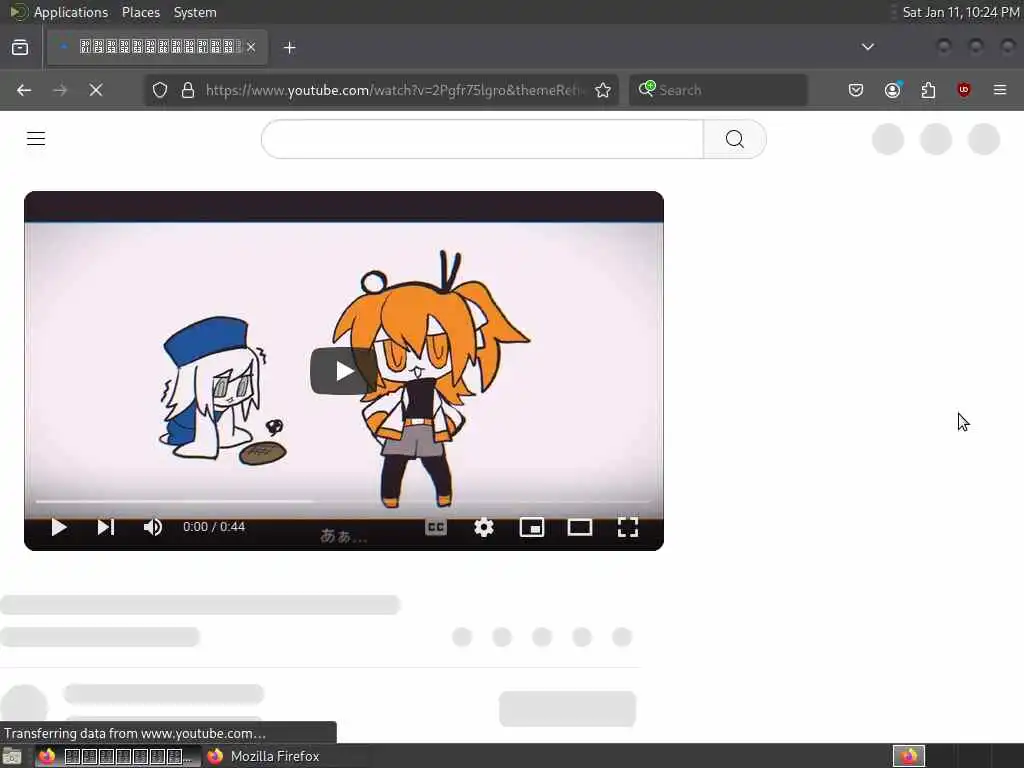Close the current browser tab
This screenshot has width=1024, height=768.
click(x=251, y=47)
